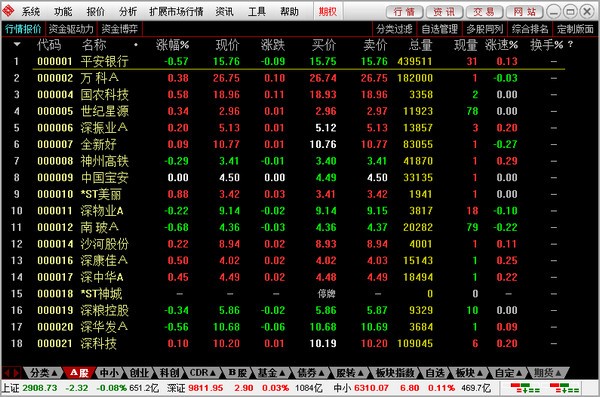
Task: Select the 000002 万科A stock row
Action: point(283,78)
